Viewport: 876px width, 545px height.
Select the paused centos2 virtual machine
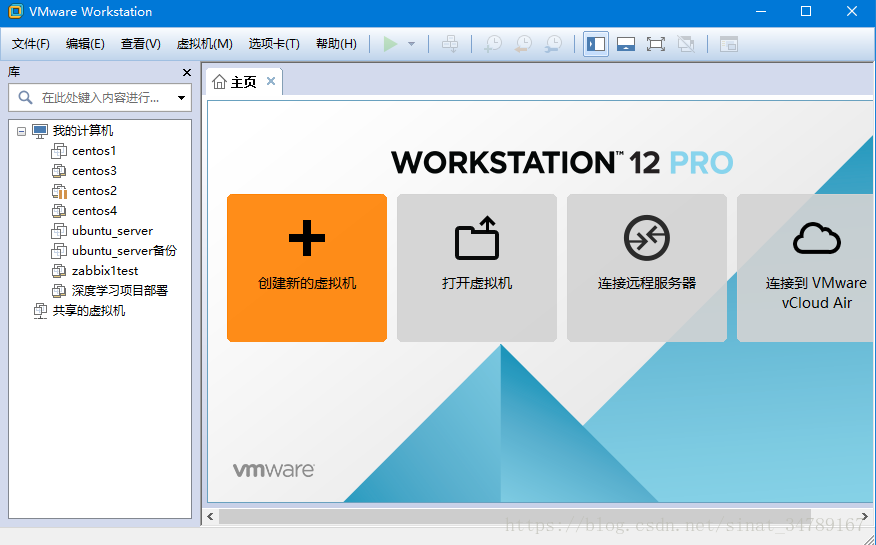[94, 191]
